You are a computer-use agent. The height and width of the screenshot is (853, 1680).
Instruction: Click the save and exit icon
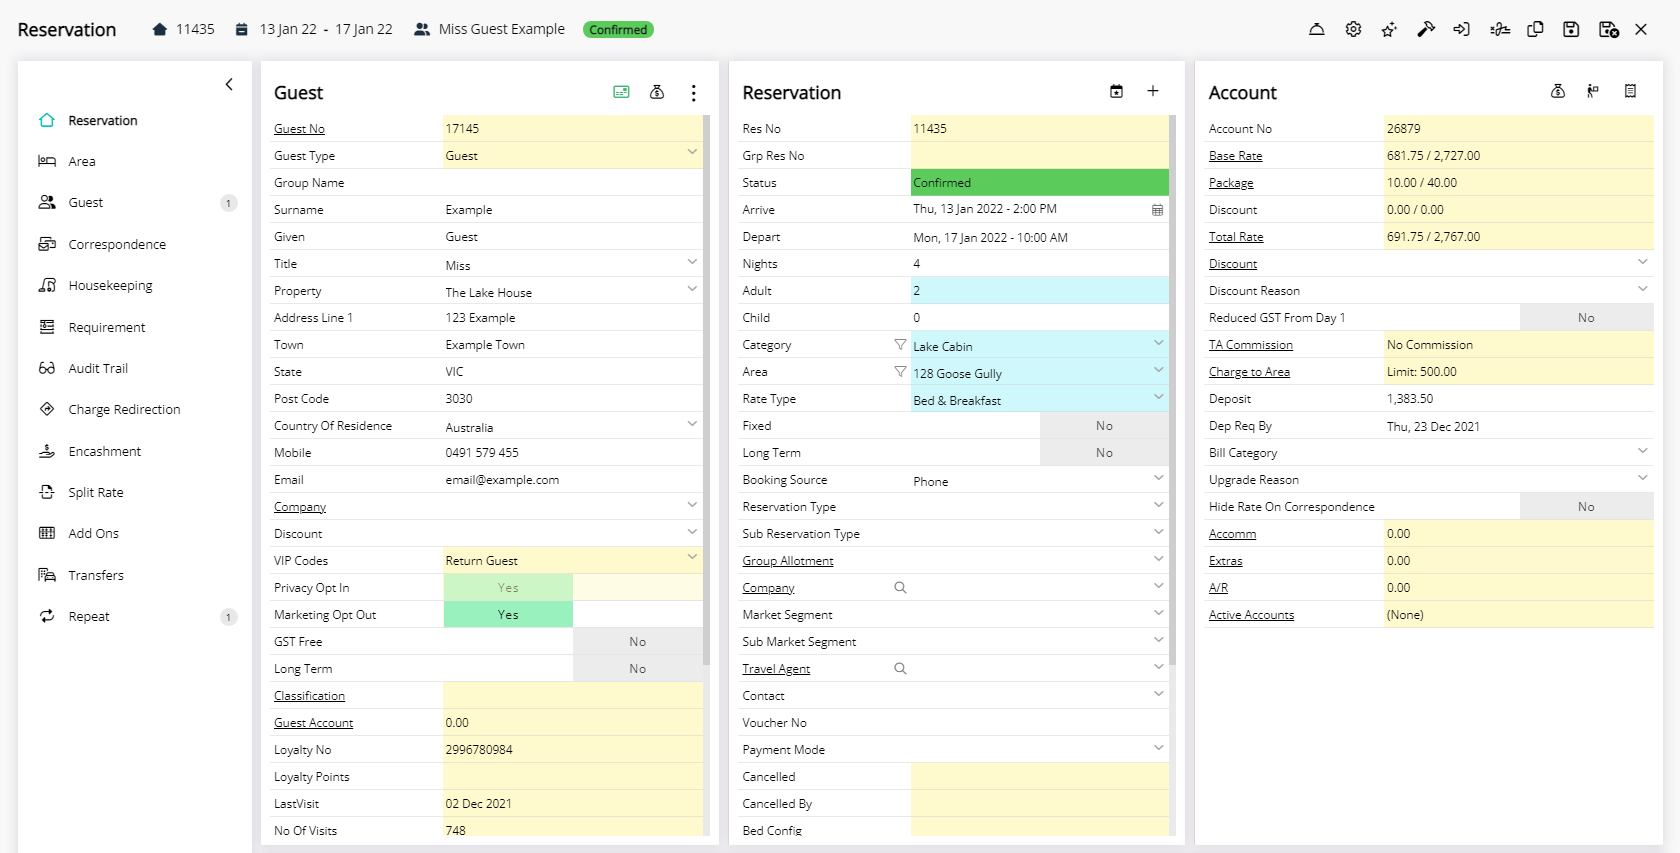click(1609, 30)
